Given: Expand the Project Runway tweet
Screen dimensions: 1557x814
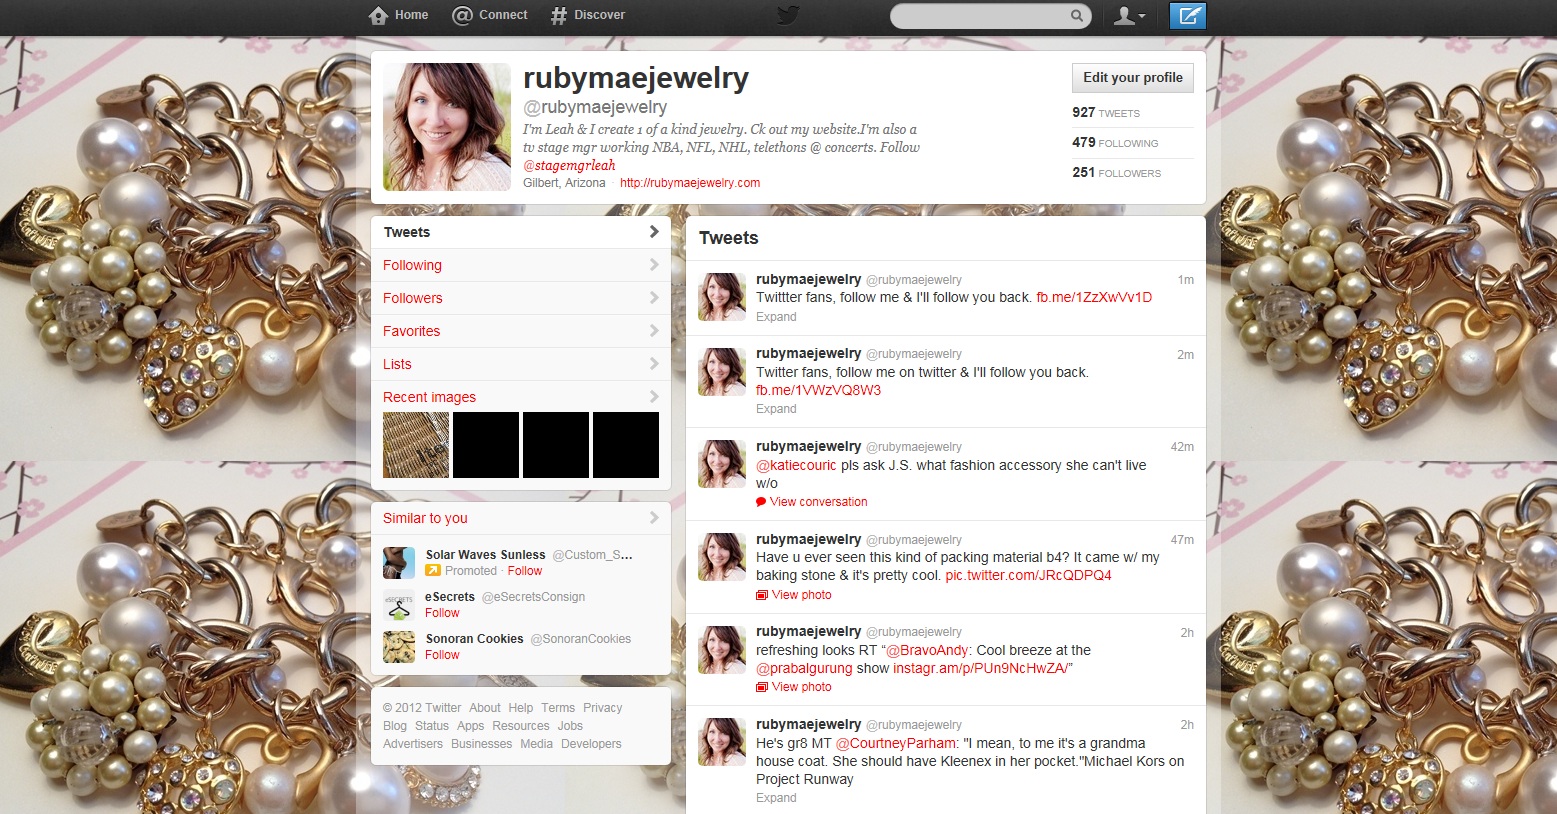Looking at the screenshot, I should tap(776, 798).
